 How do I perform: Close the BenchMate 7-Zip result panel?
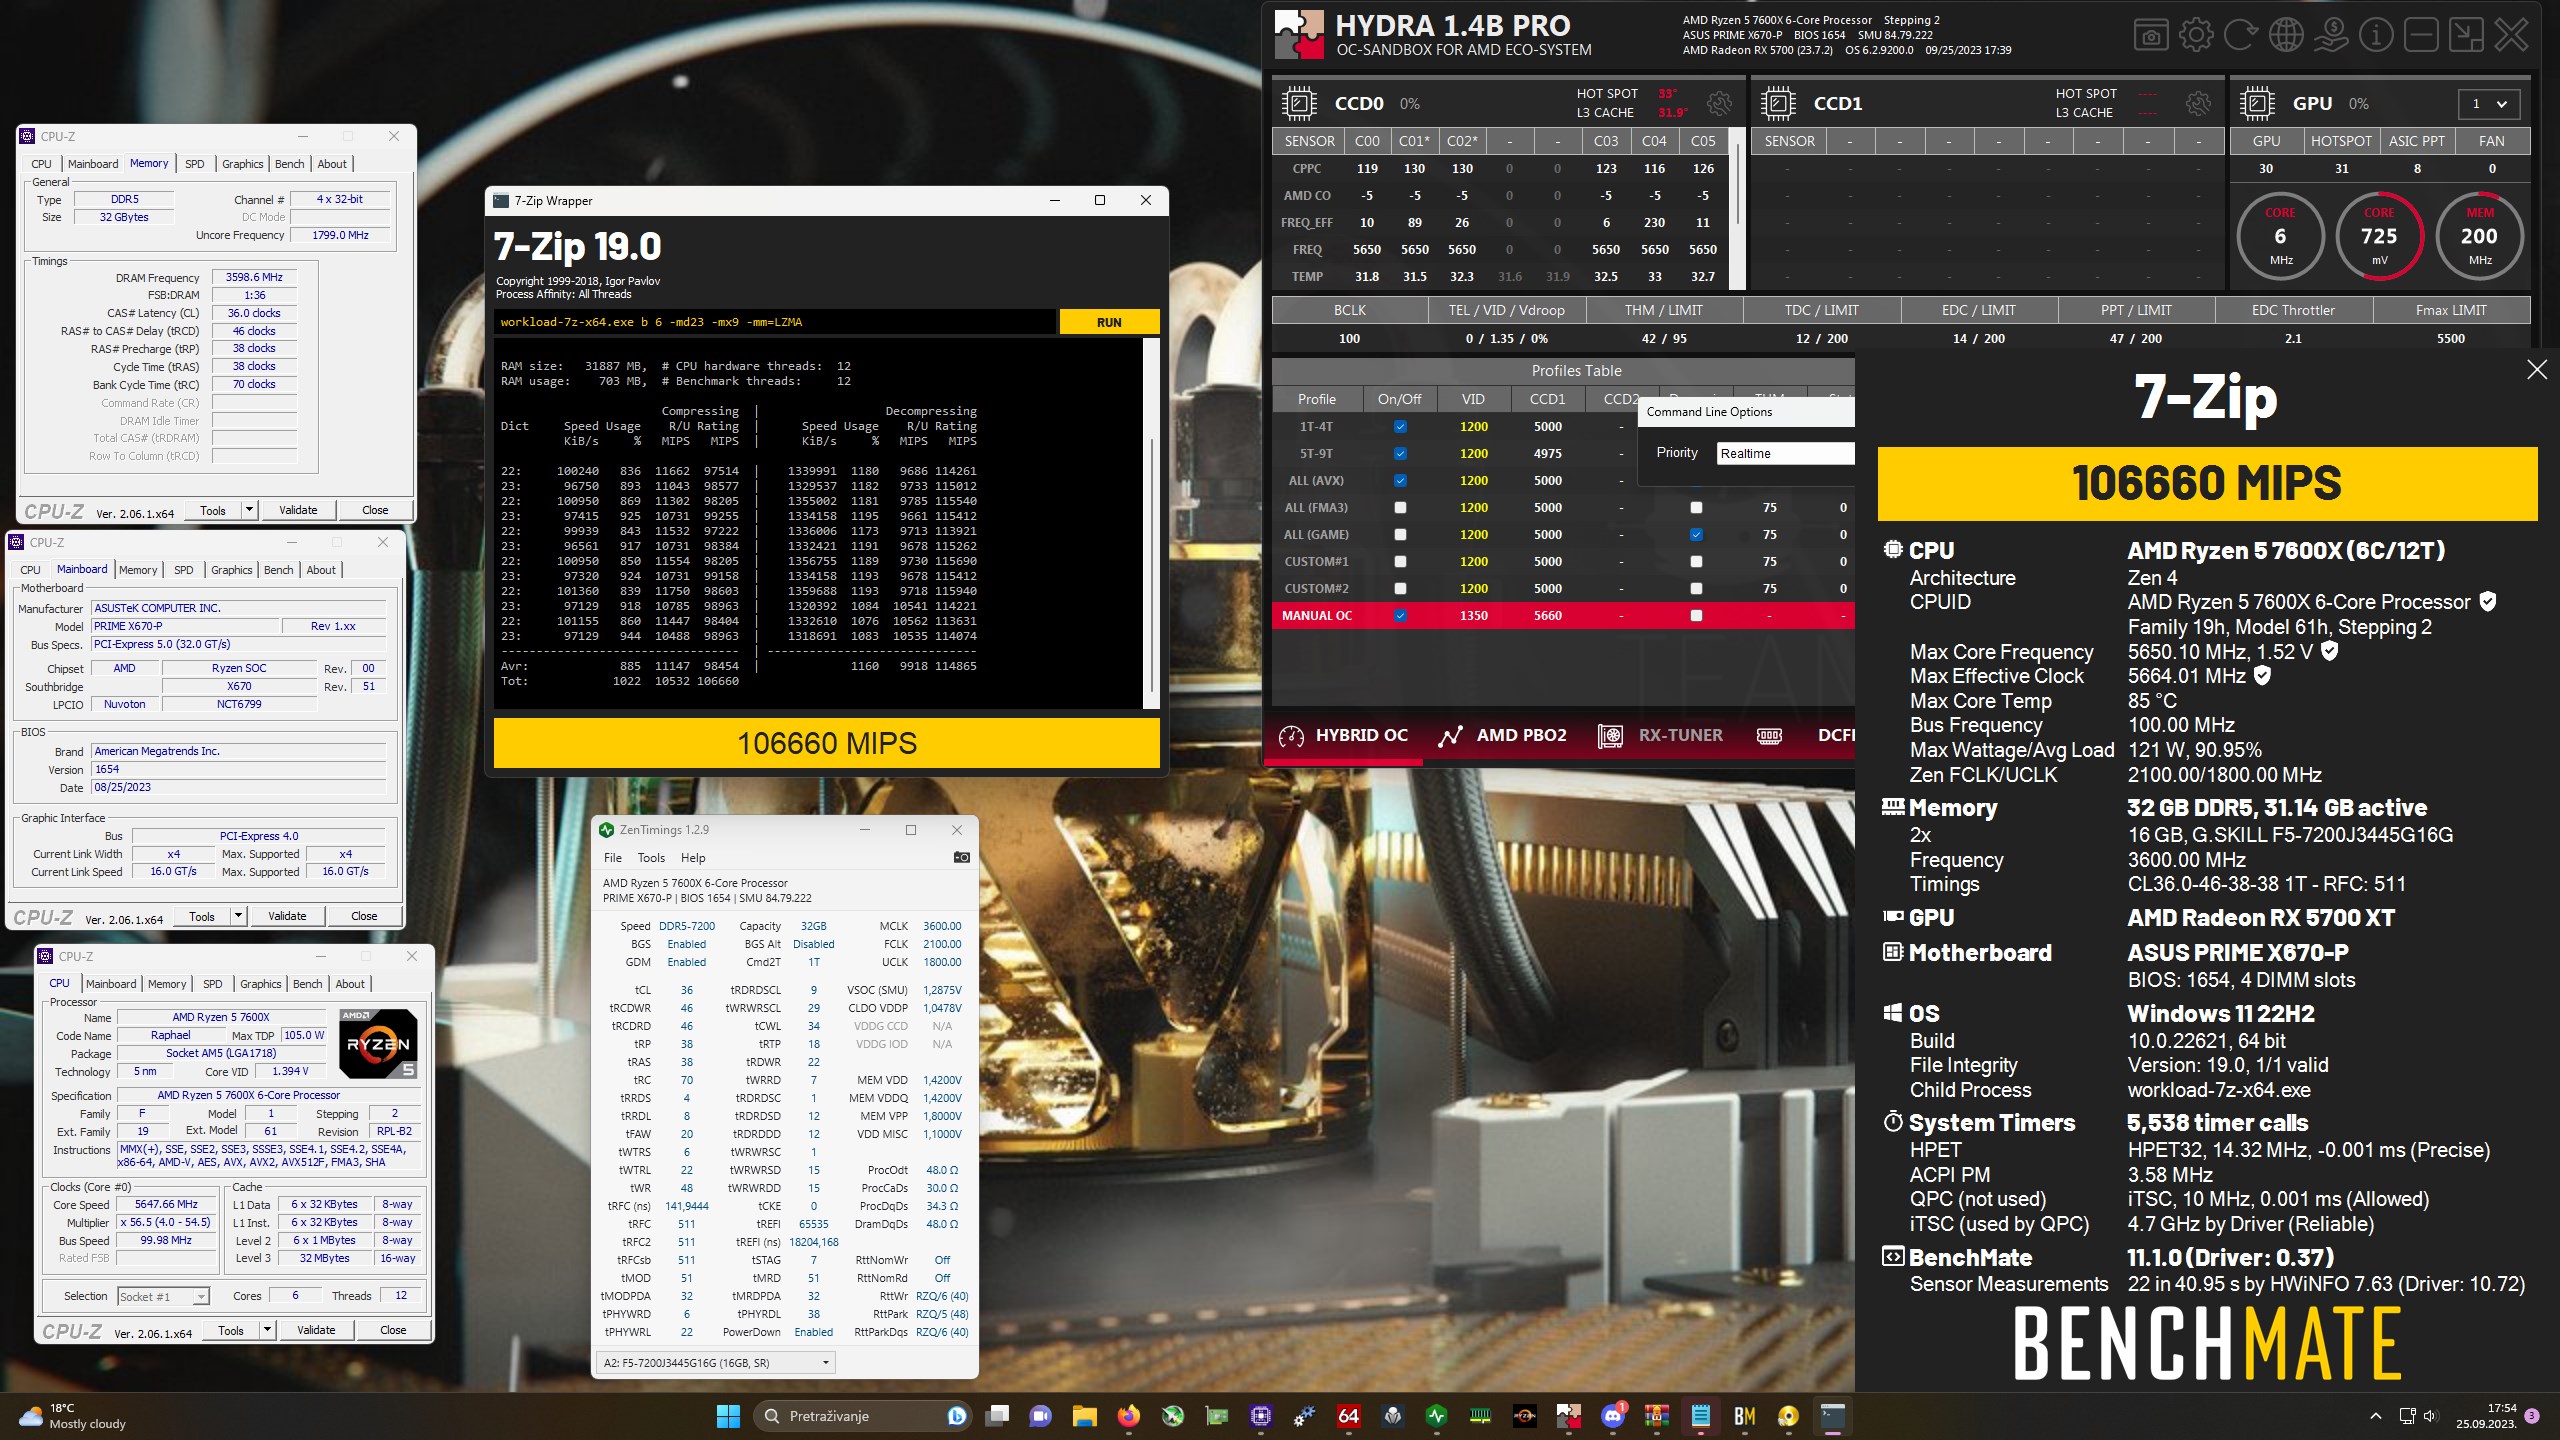[2537, 370]
